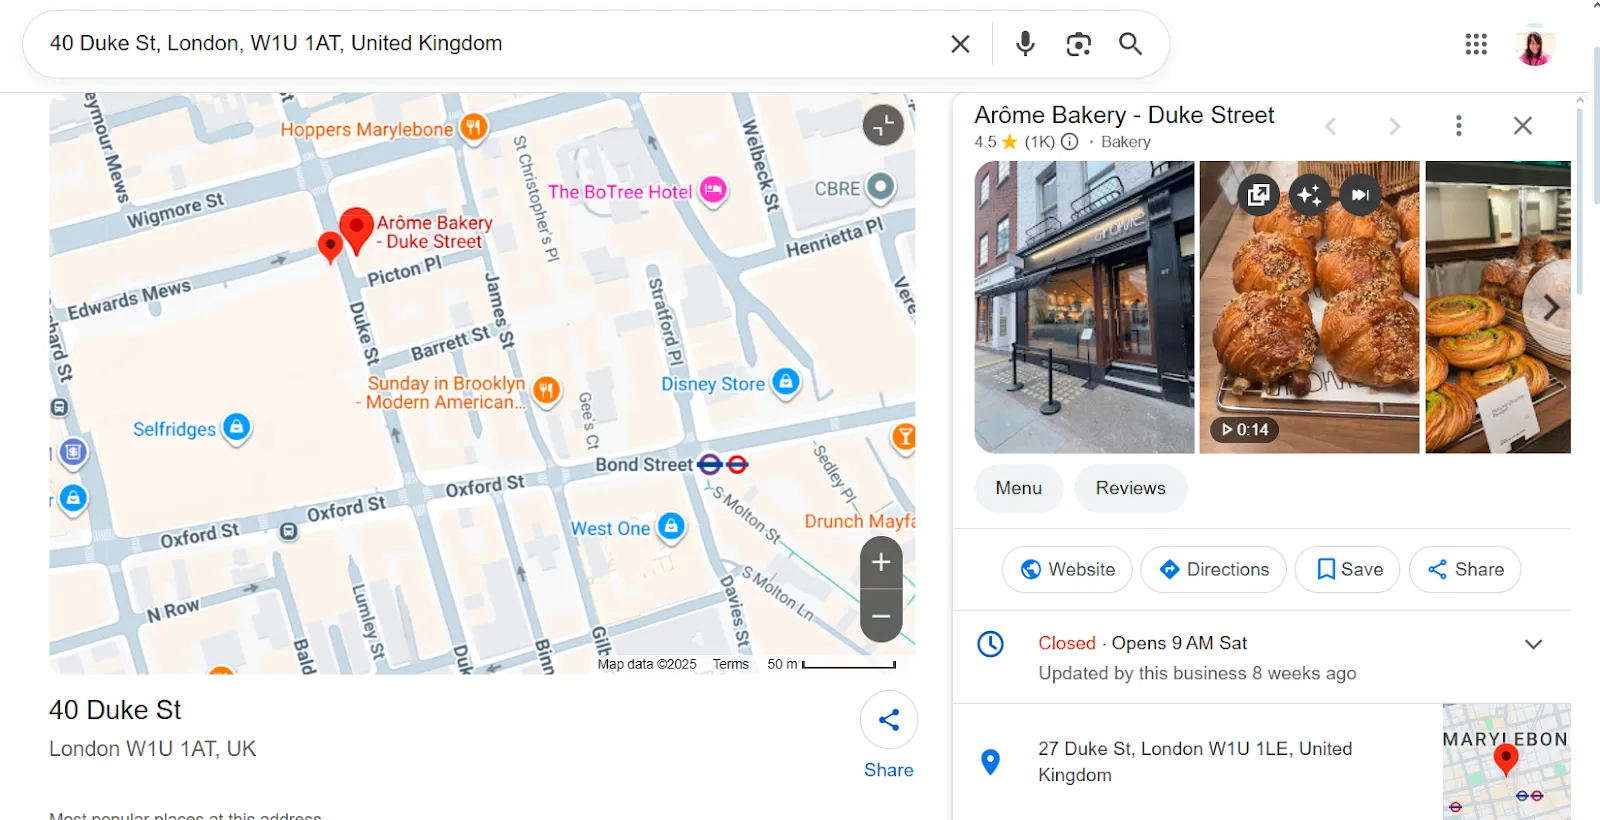Expand the opening hours chevron
This screenshot has height=820, width=1600.
click(x=1533, y=644)
